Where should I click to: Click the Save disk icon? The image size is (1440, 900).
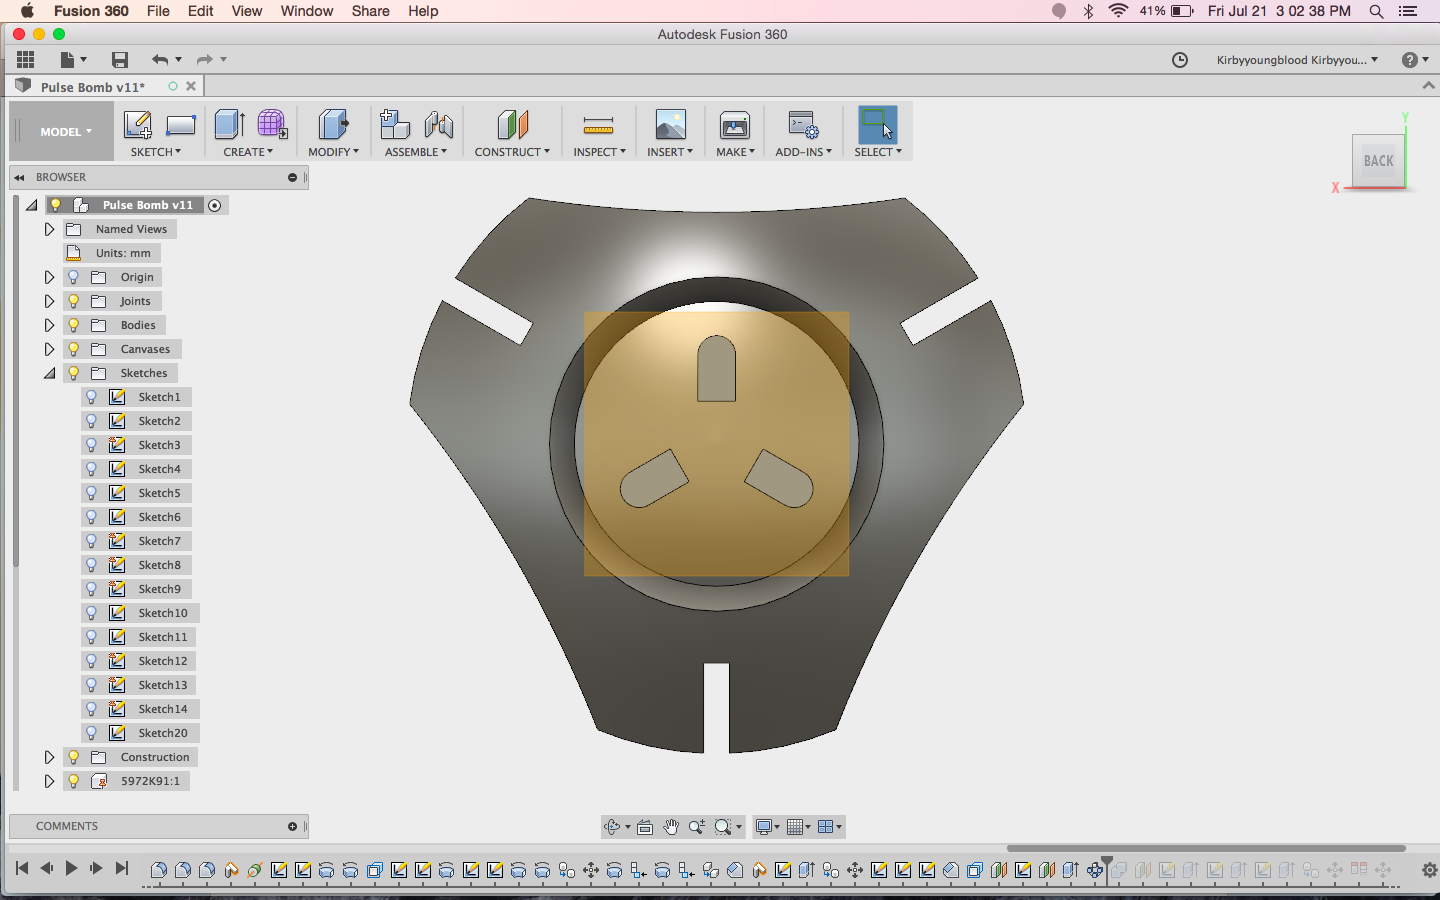point(120,60)
